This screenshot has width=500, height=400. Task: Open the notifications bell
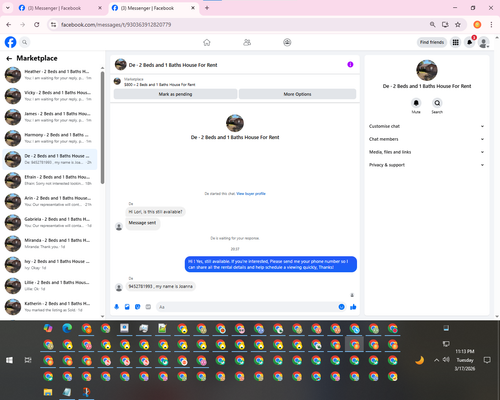pyautogui.click(x=469, y=42)
